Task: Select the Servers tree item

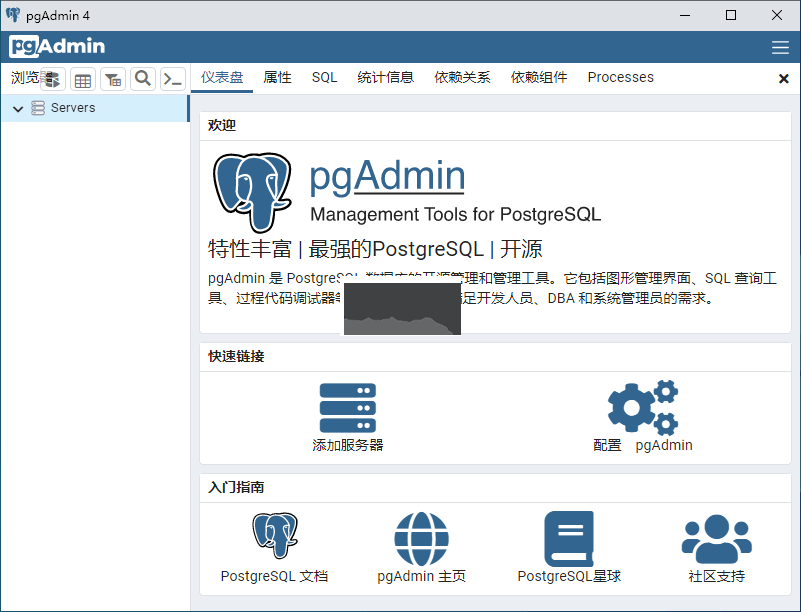Action: click(x=95, y=108)
